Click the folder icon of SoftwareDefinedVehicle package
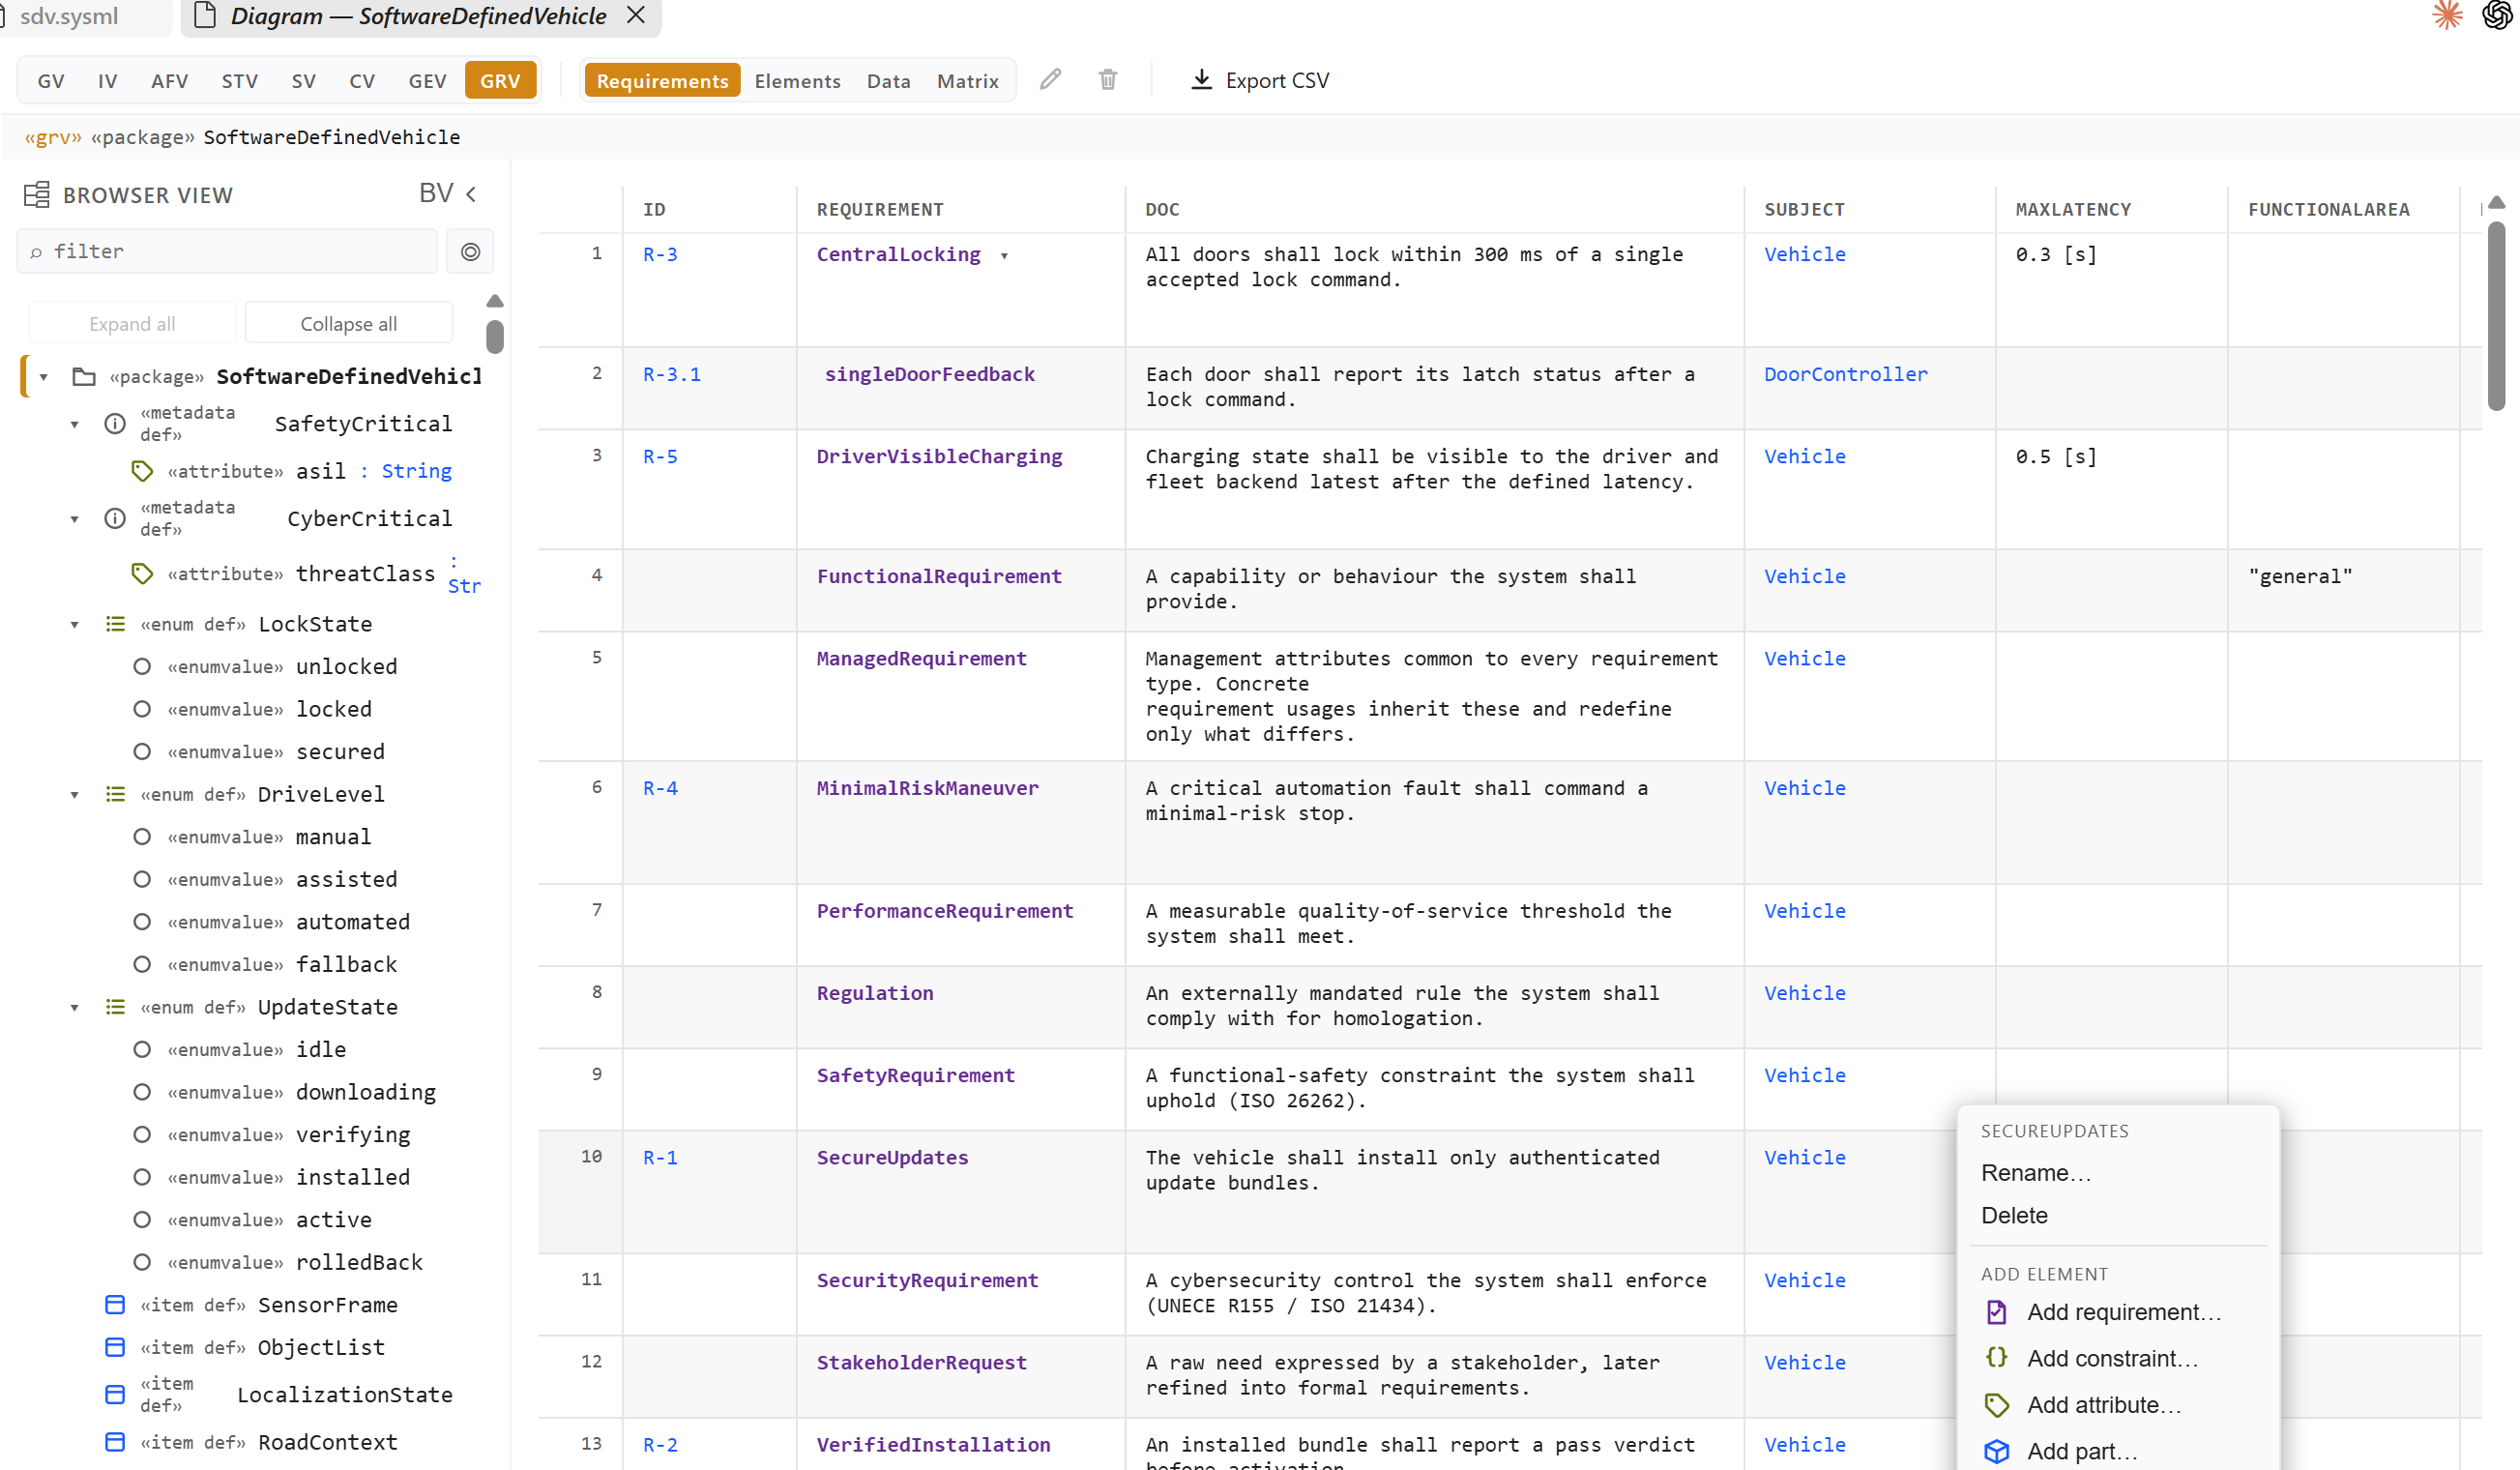Viewport: 2520px width, 1470px height. pos(84,377)
